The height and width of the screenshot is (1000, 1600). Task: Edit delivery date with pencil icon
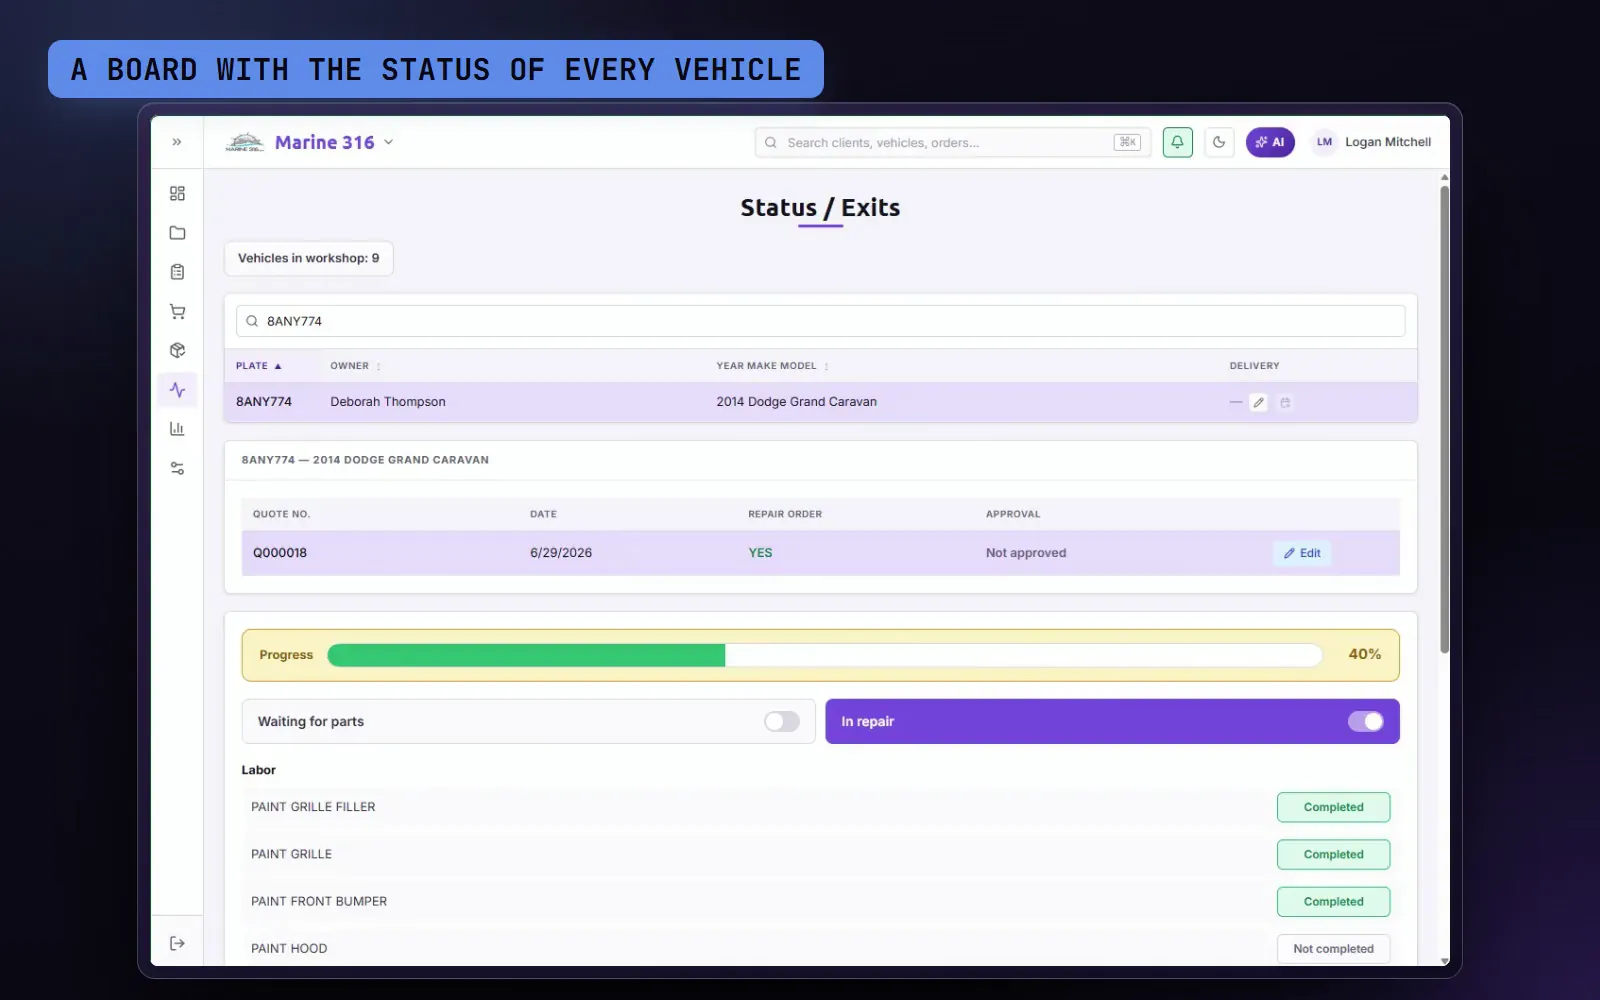[1259, 402]
